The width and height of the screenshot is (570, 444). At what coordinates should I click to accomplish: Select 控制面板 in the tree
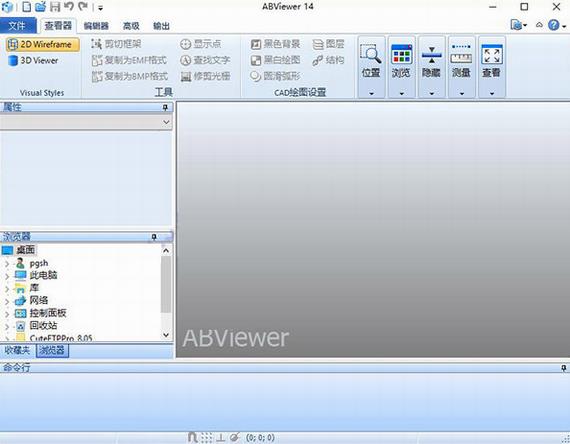coord(48,313)
